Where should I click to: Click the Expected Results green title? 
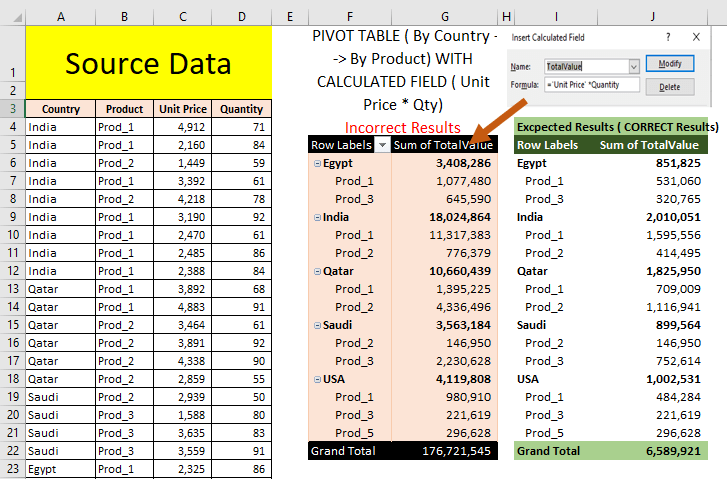click(x=618, y=127)
